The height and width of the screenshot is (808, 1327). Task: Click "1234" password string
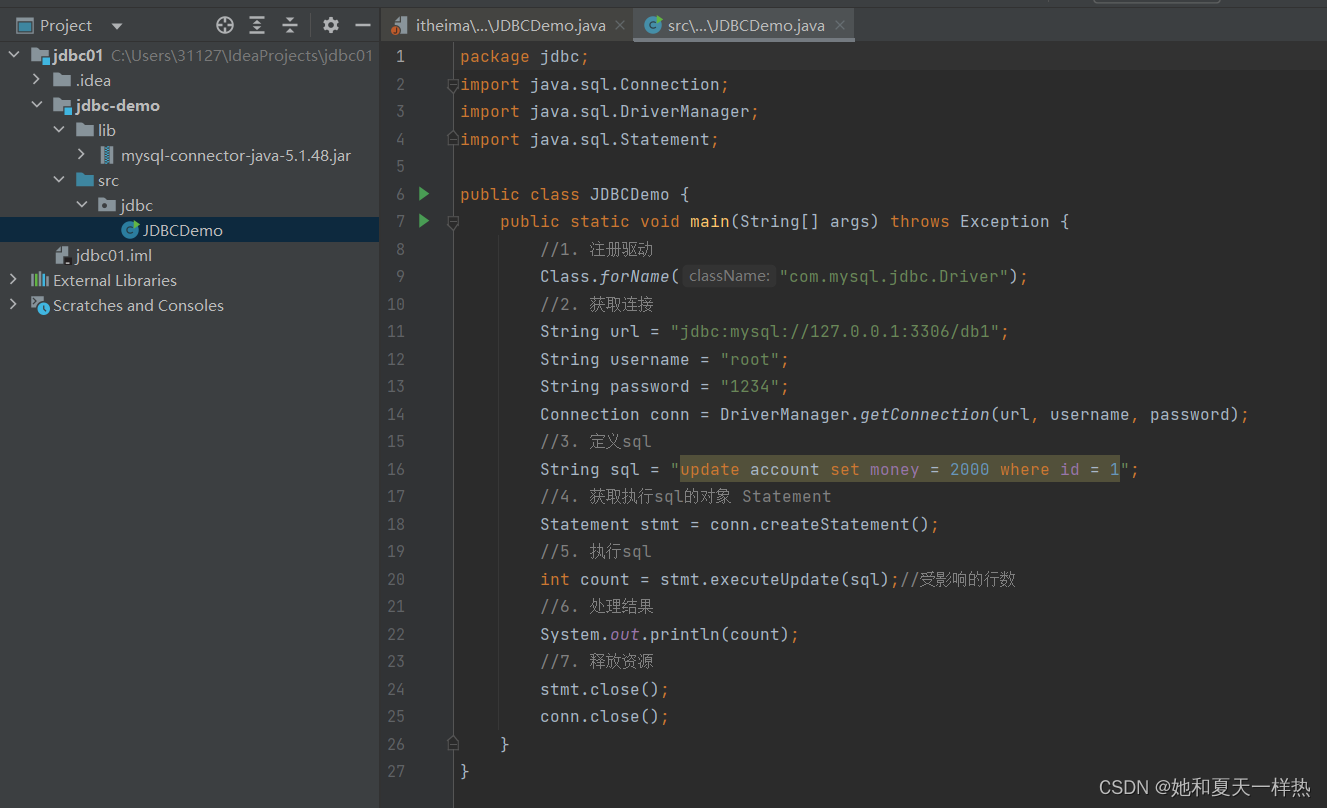click(749, 386)
